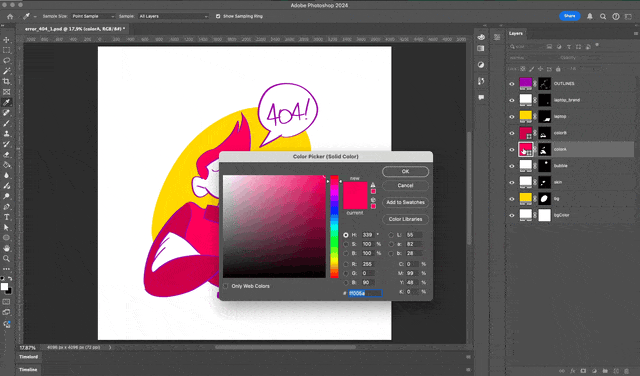Select the Zoom tool
The image size is (640, 376).
(x=7, y=258)
